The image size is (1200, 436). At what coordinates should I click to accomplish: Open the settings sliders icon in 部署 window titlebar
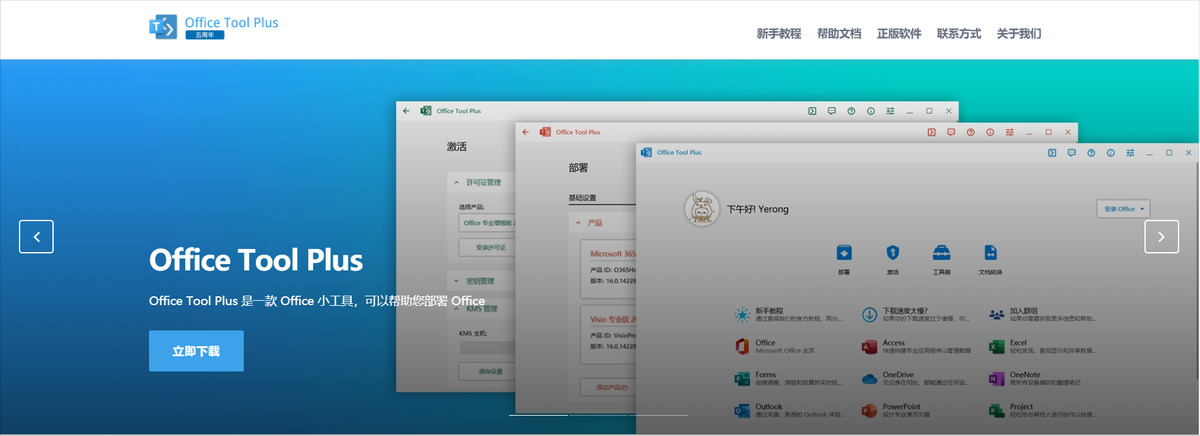[x=1010, y=132]
